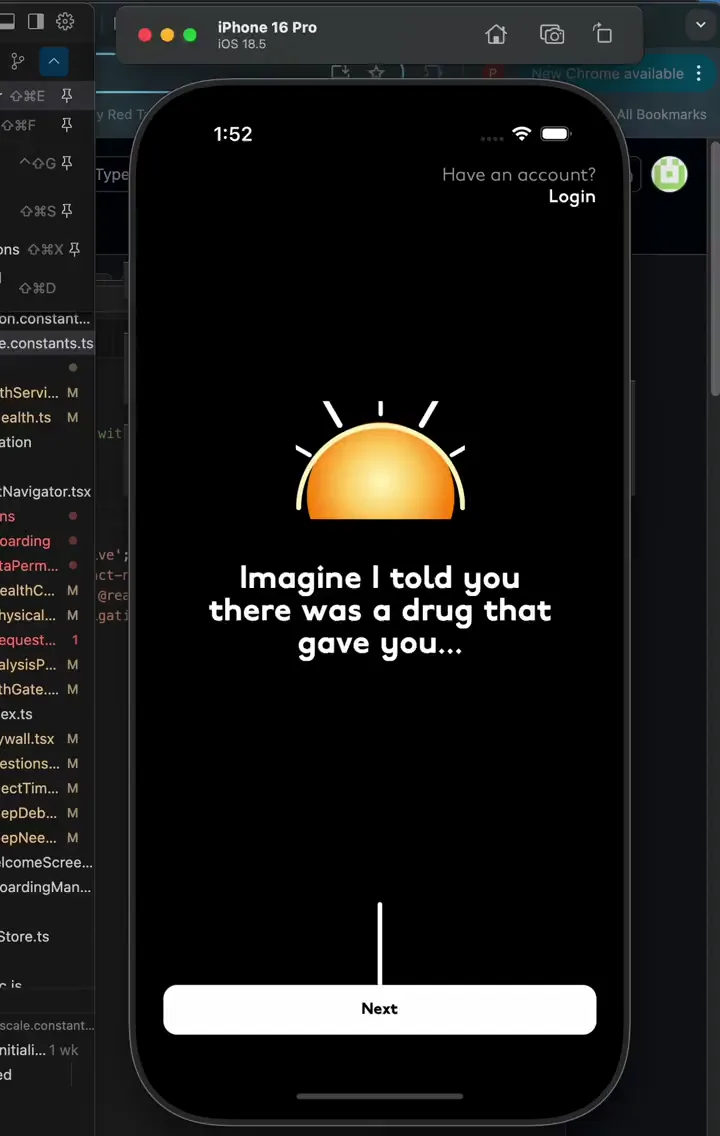The width and height of the screenshot is (720, 1136).
Task: Expand the top-right chevron-down dropdown
Action: pyautogui.click(x=700, y=25)
